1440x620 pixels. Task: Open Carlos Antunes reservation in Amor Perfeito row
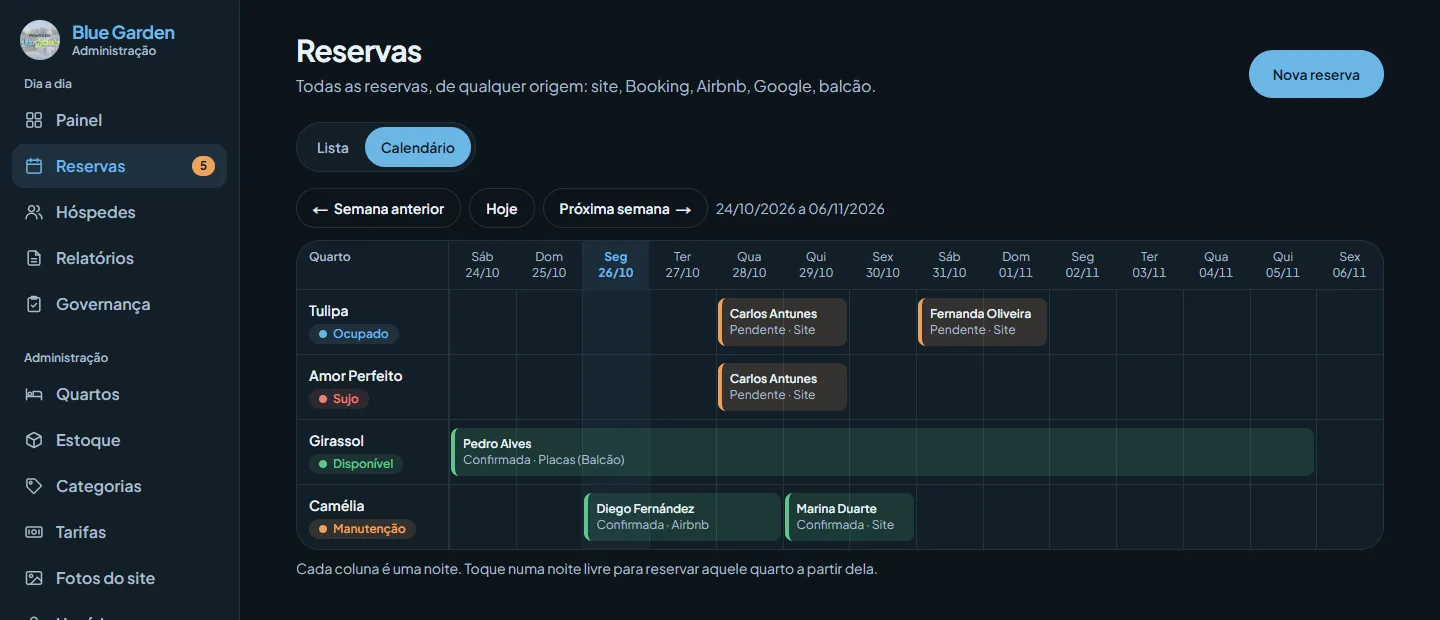(782, 387)
